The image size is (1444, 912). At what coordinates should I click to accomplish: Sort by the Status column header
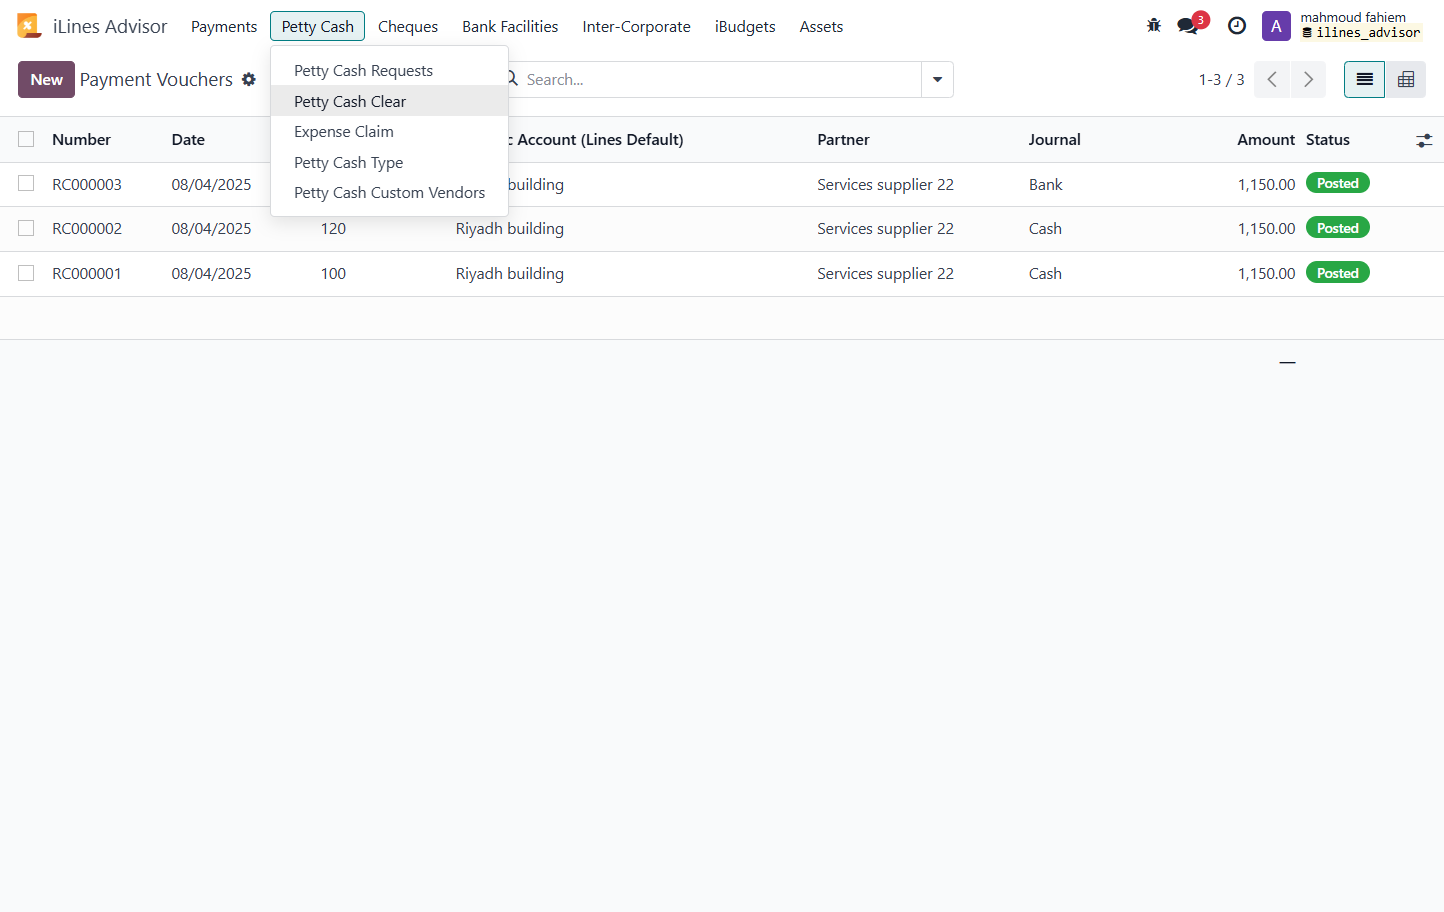point(1327,140)
